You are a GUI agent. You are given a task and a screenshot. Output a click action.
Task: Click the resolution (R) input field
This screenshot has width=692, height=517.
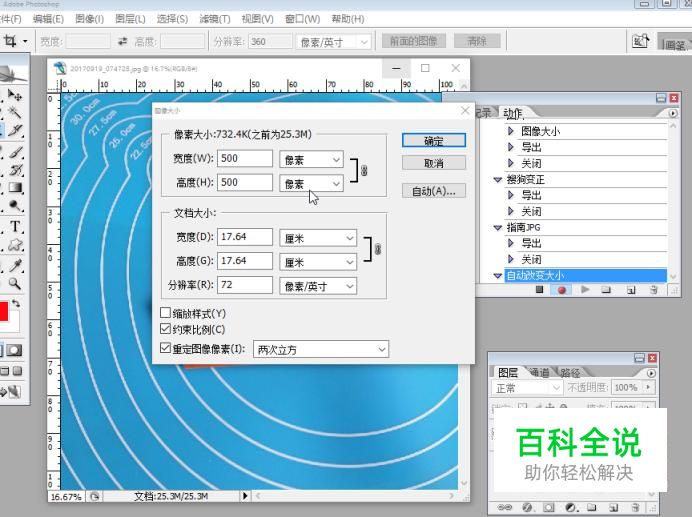pos(245,285)
